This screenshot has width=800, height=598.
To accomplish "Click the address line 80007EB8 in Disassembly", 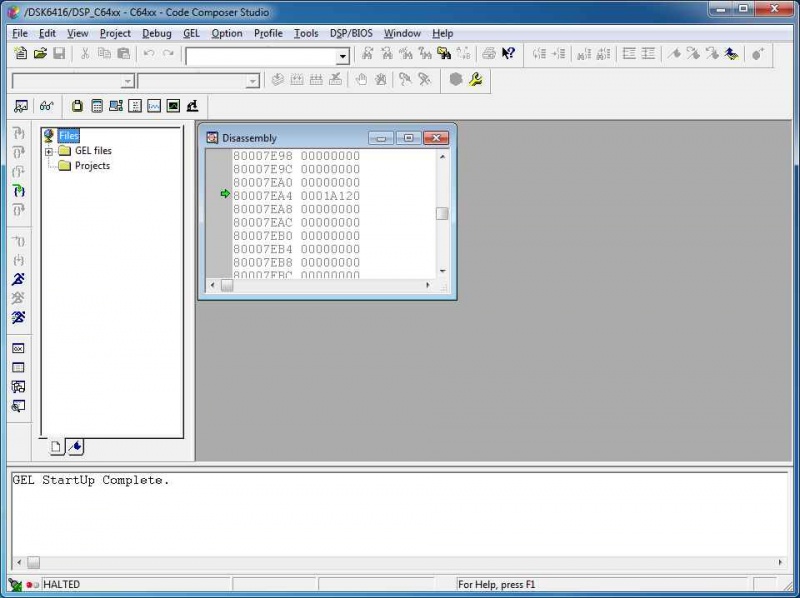I will click(296, 262).
